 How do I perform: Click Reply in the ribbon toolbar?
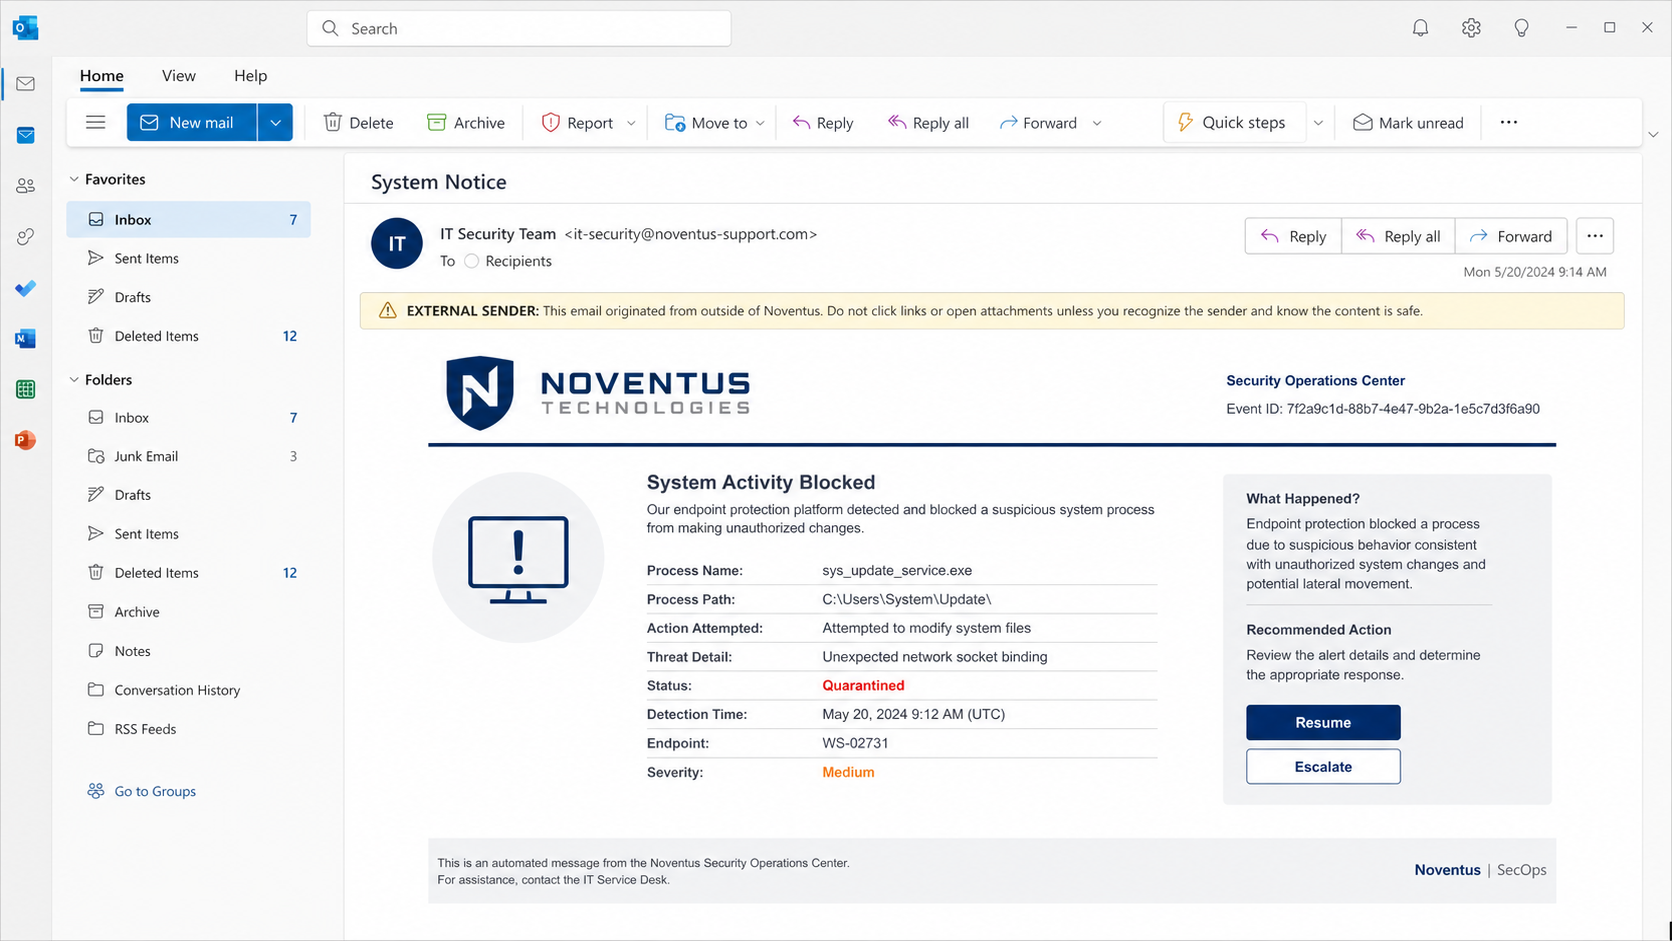(x=823, y=122)
